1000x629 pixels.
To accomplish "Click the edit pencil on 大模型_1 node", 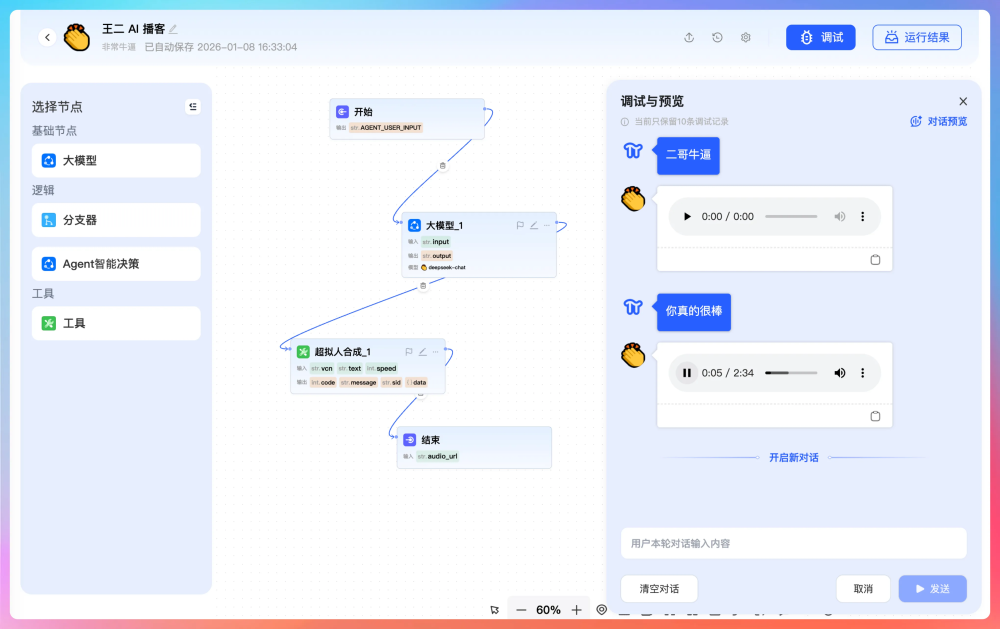I will [533, 225].
